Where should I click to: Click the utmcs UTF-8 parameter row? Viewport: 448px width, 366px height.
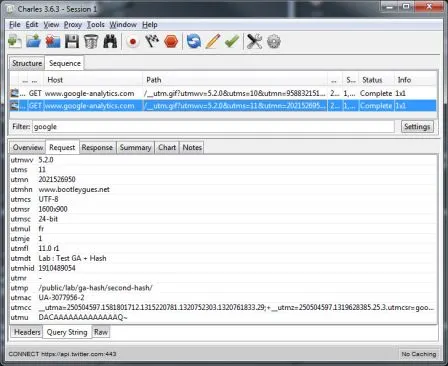(223, 199)
